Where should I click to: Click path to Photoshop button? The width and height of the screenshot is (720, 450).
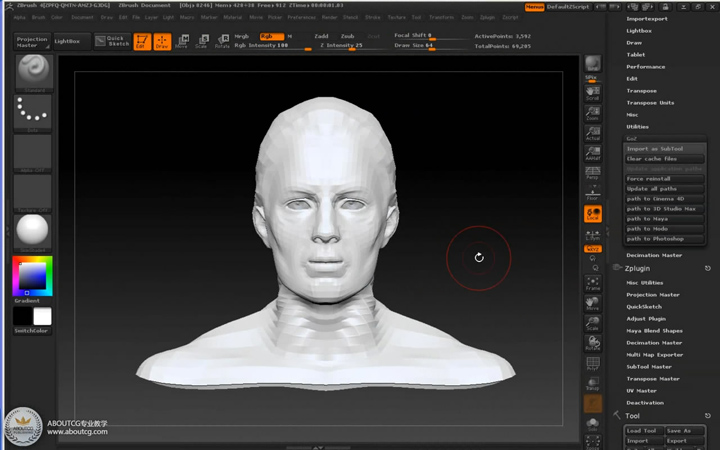[664, 239]
